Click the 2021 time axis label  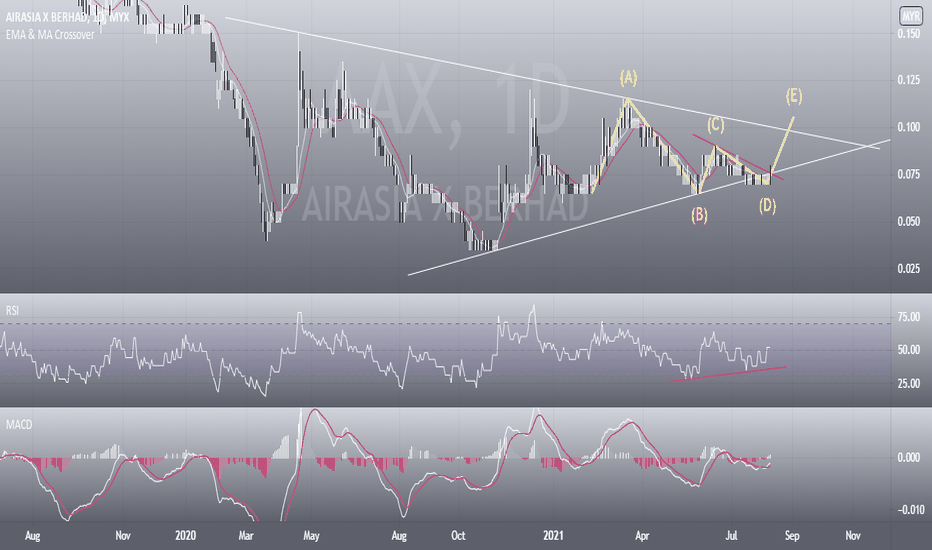click(553, 536)
